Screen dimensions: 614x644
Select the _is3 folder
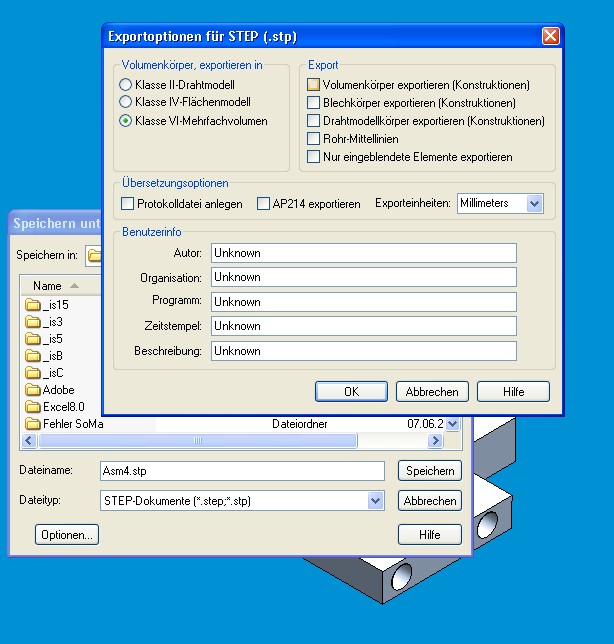[x=44, y=322]
